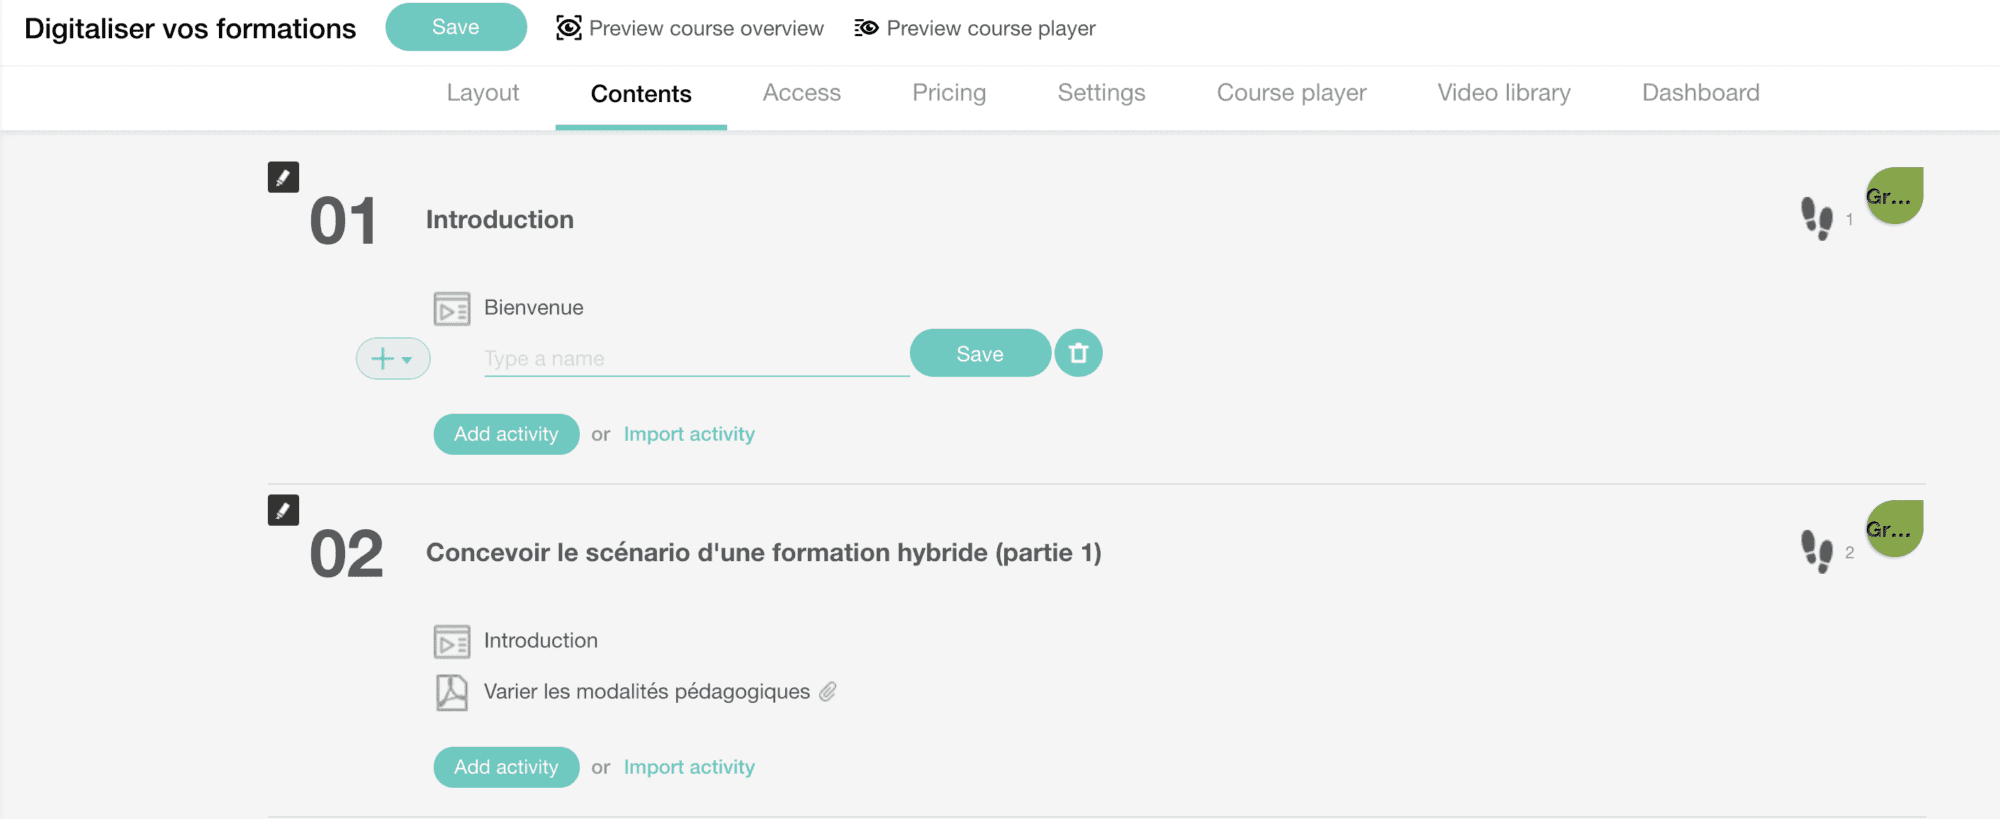Viewport: 2000px width, 819px height.
Task: Click the Type a name input field
Action: coord(695,358)
